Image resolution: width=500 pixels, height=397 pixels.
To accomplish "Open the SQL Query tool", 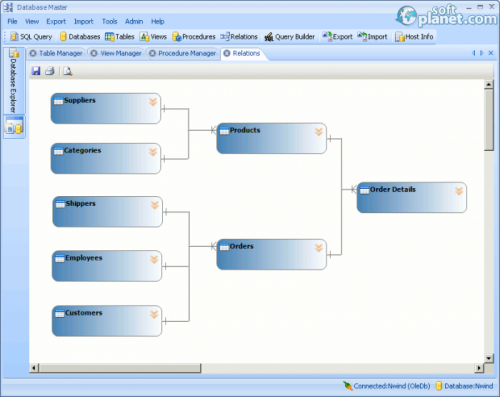I will (31, 37).
